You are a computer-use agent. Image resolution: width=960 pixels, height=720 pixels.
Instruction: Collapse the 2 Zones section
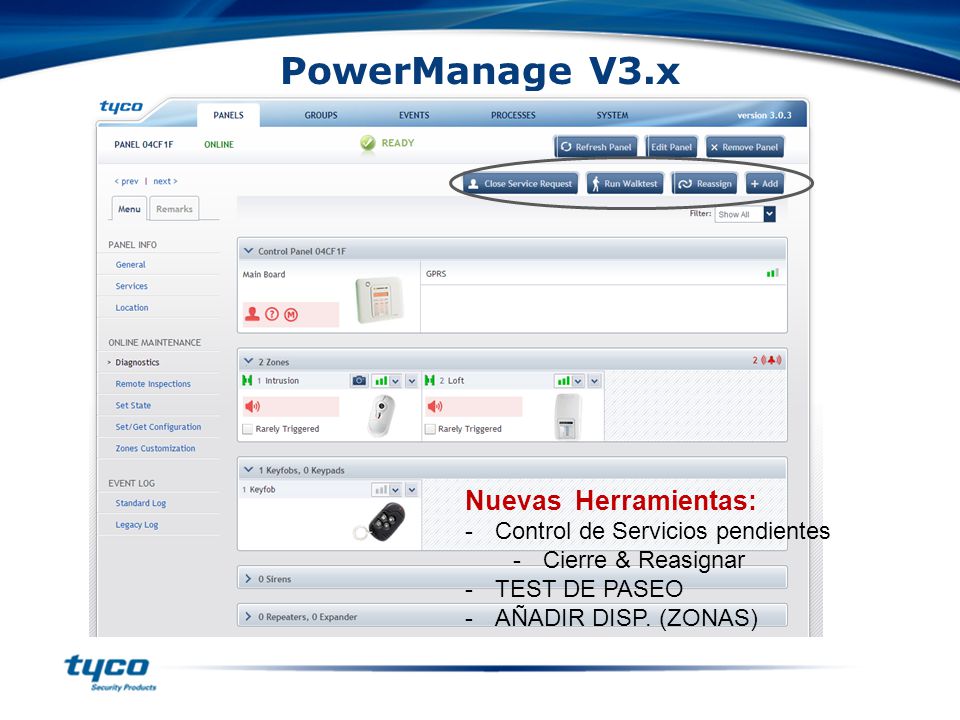[249, 361]
